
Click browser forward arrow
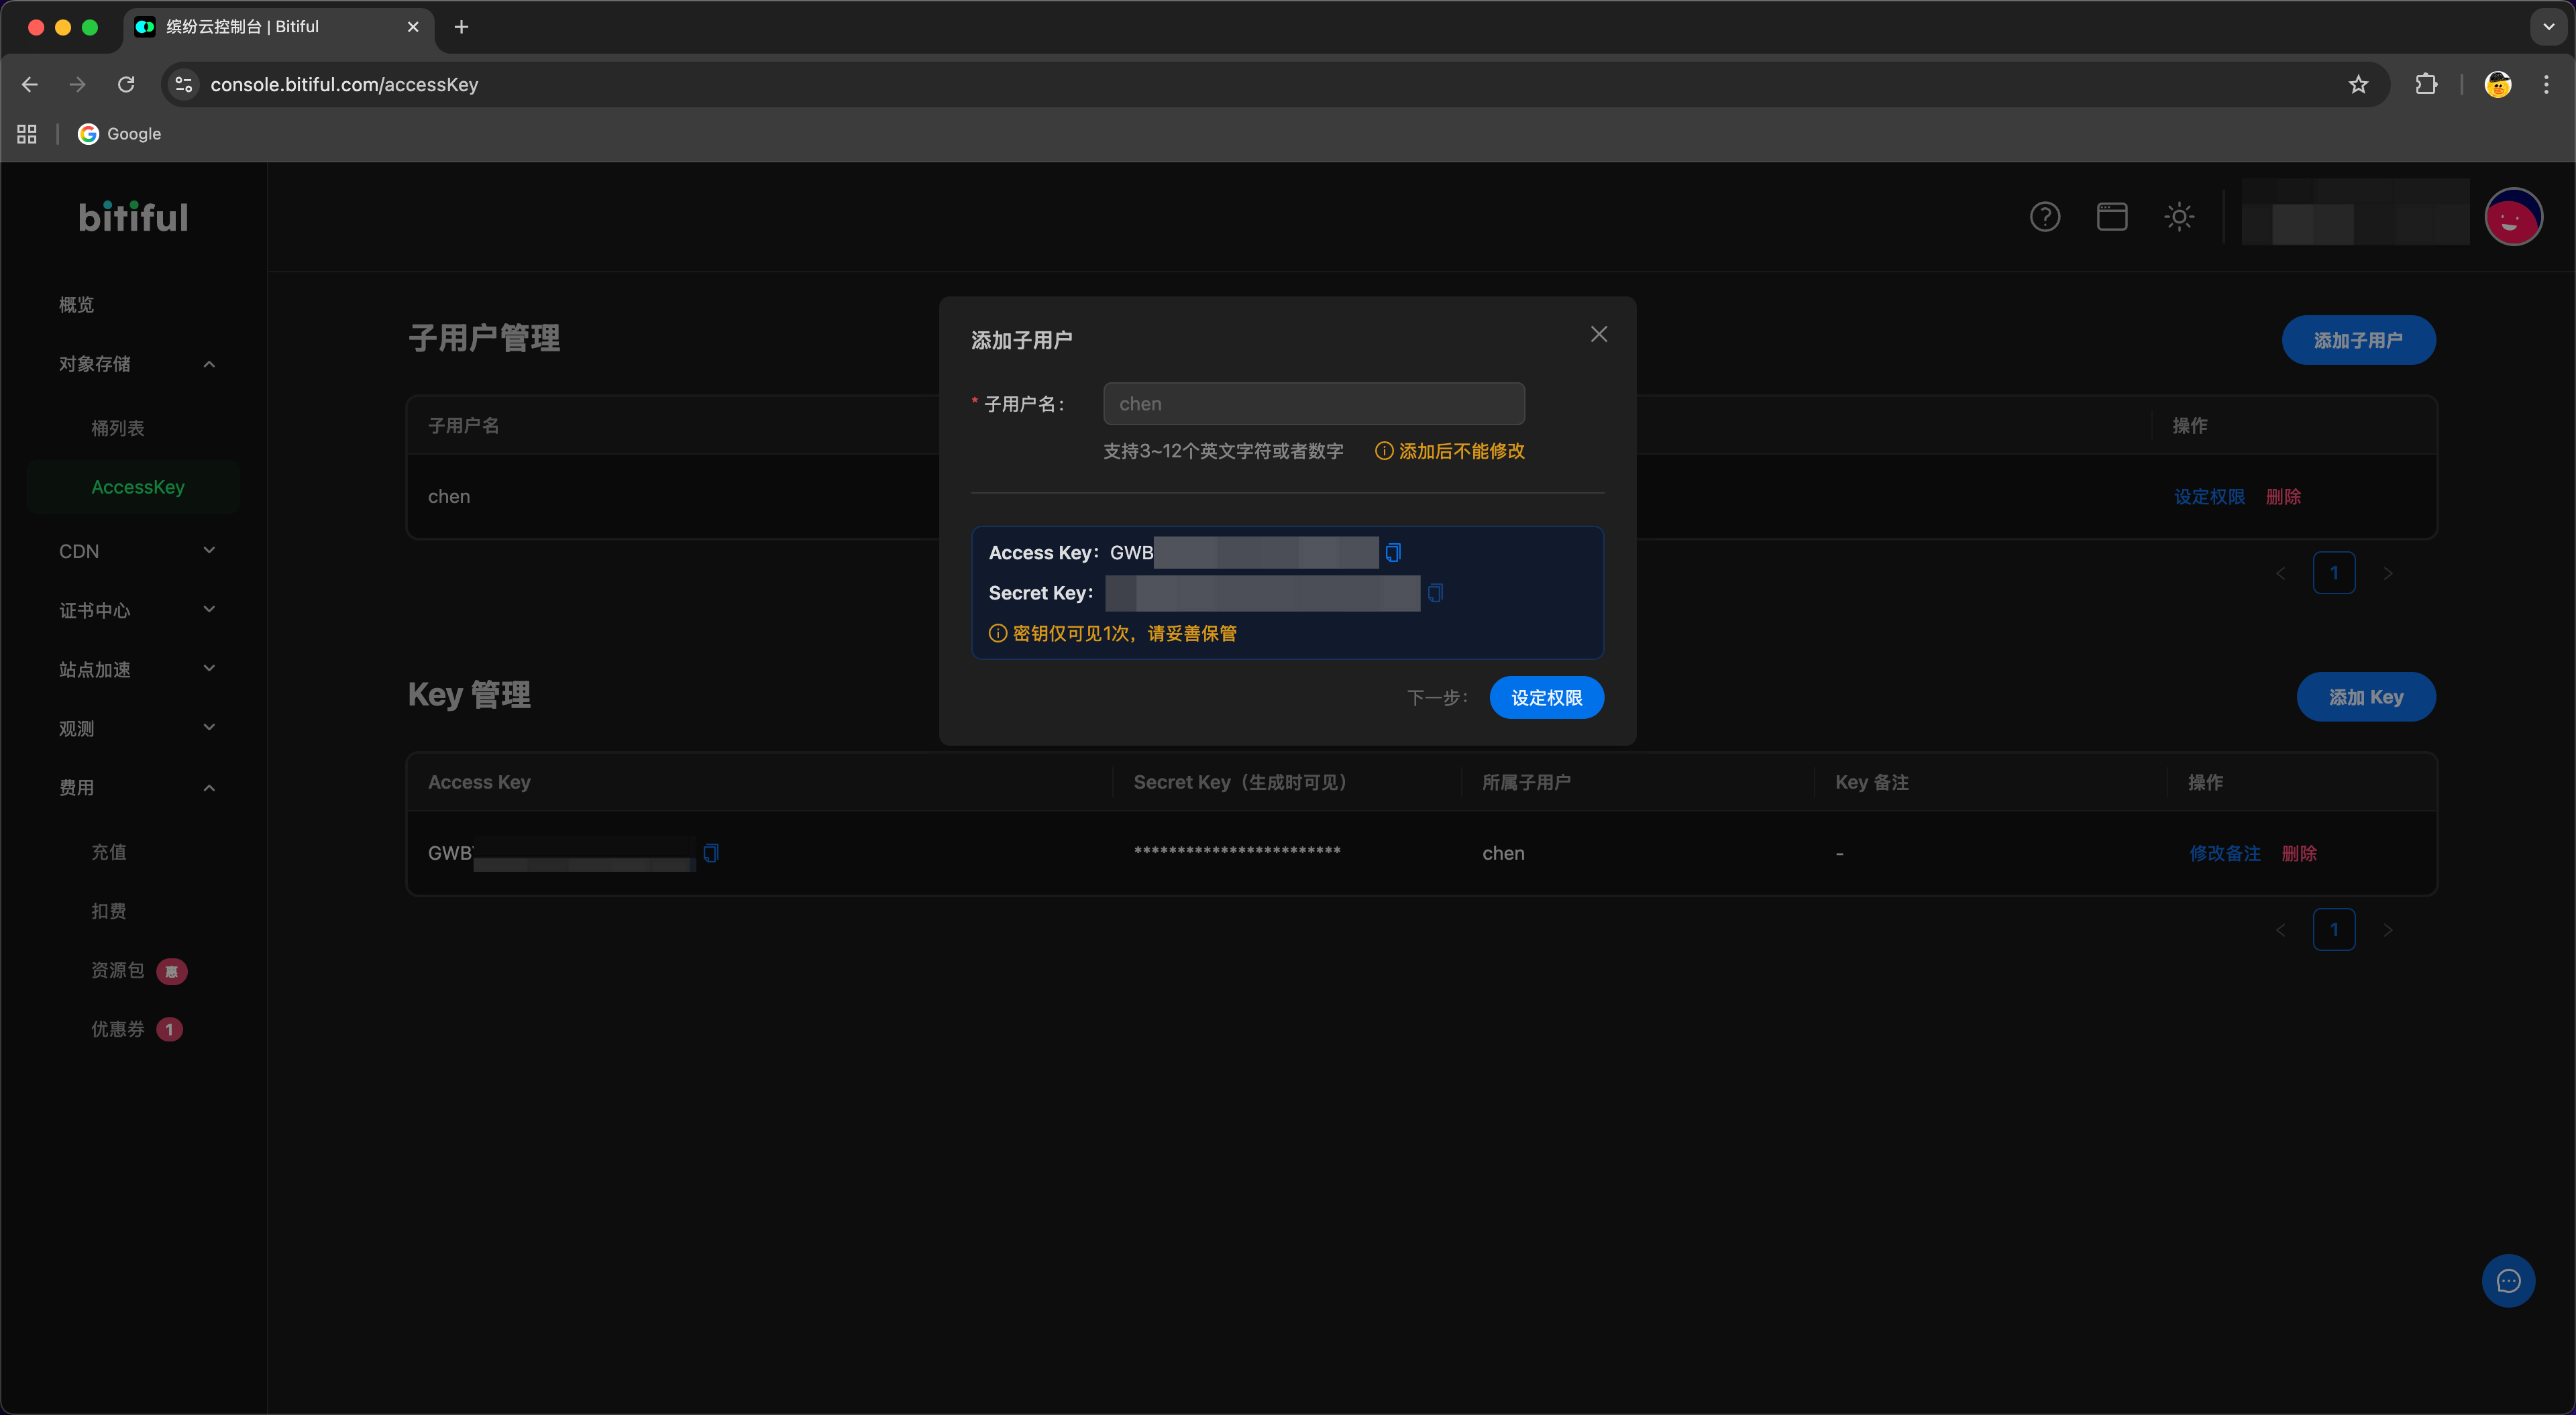point(78,84)
